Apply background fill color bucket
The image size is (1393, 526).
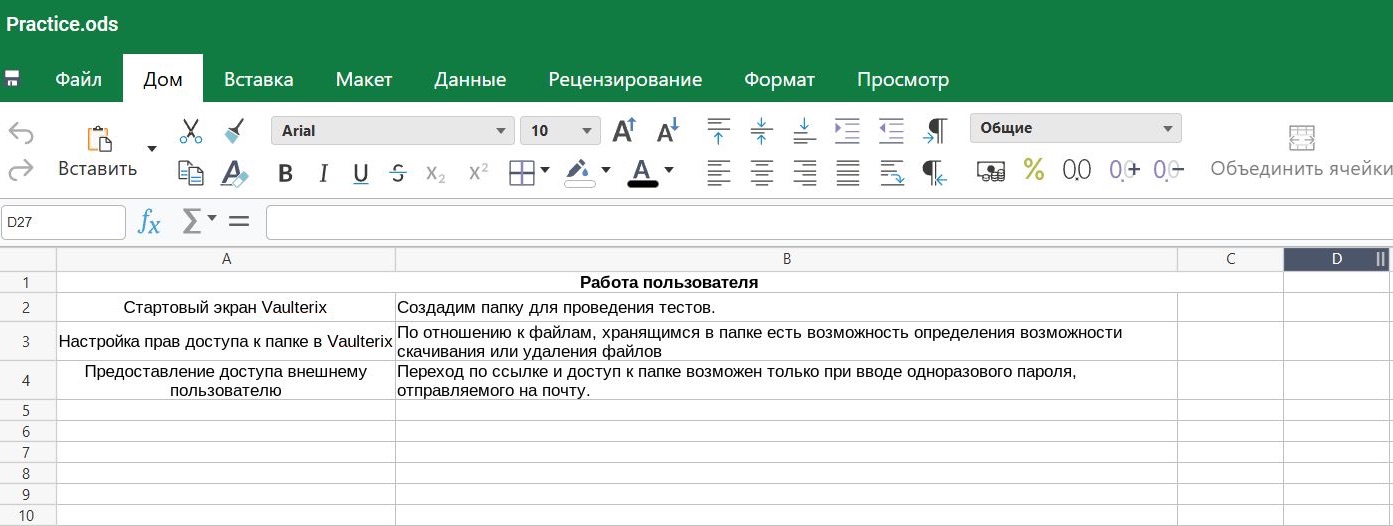579,174
